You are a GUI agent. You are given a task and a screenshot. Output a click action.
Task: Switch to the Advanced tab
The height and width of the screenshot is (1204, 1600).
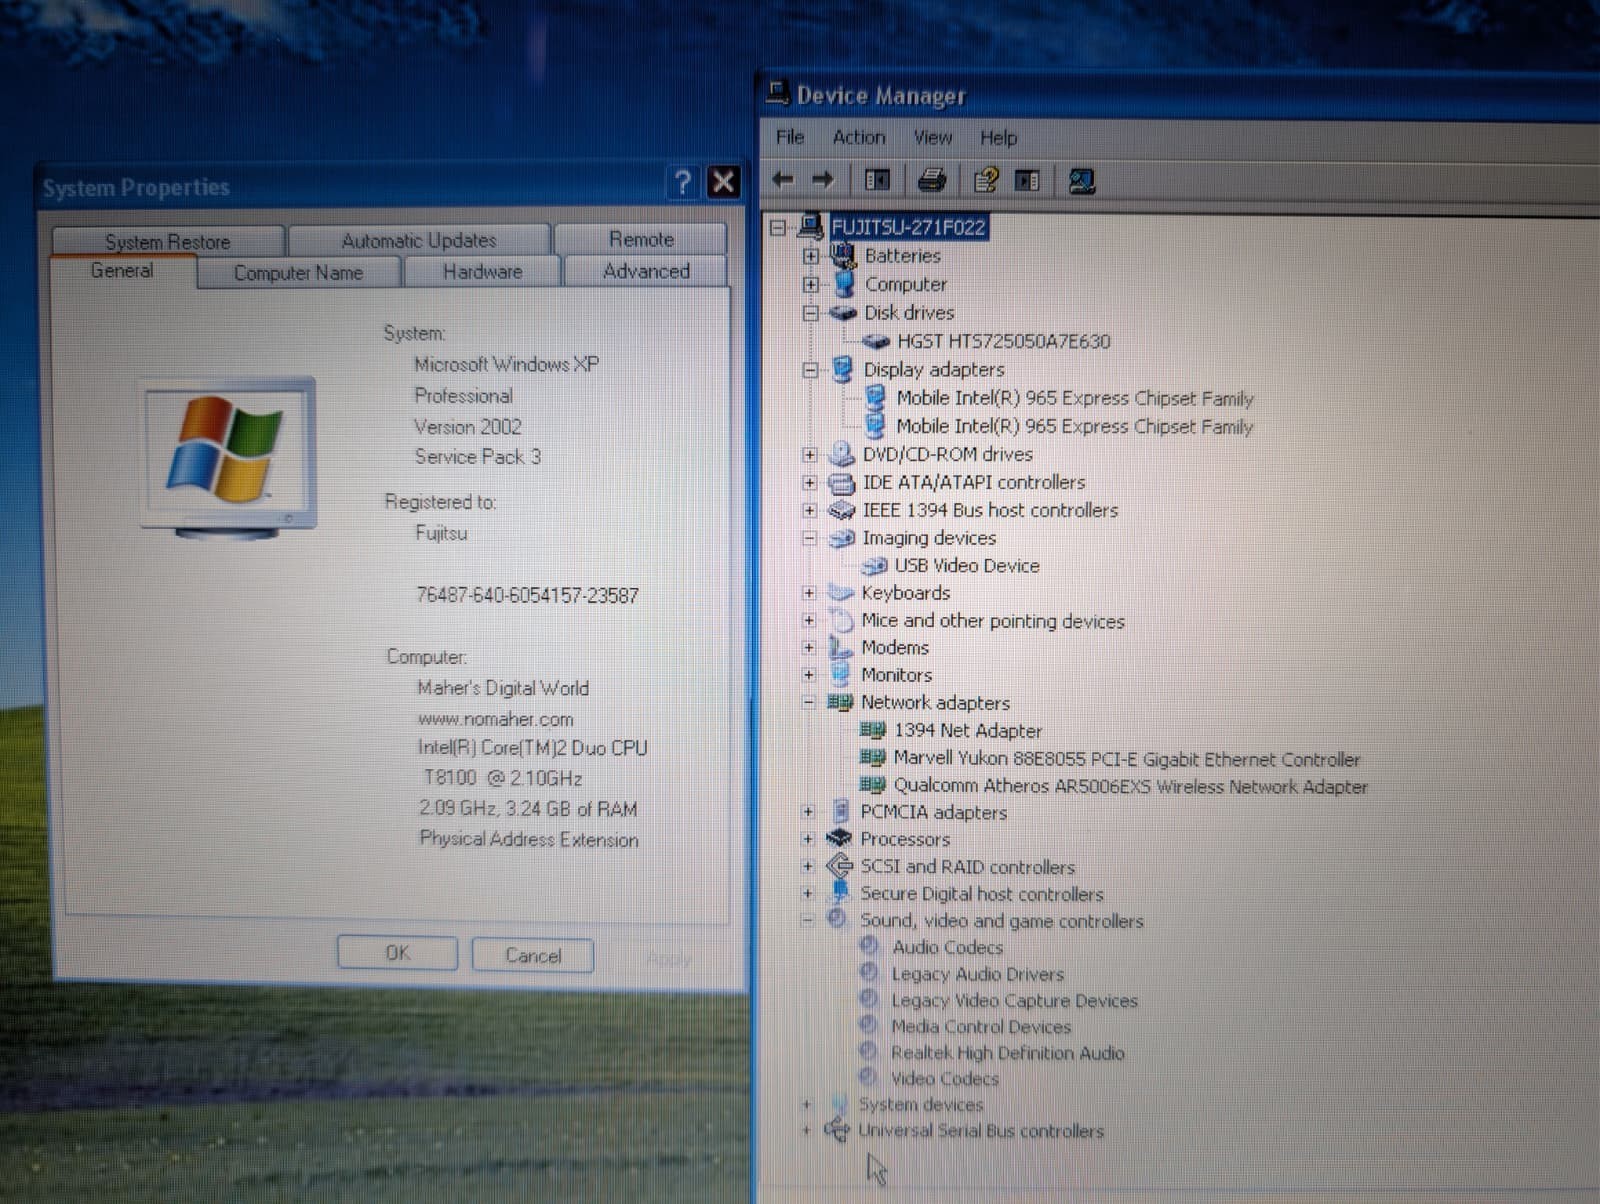tap(646, 271)
